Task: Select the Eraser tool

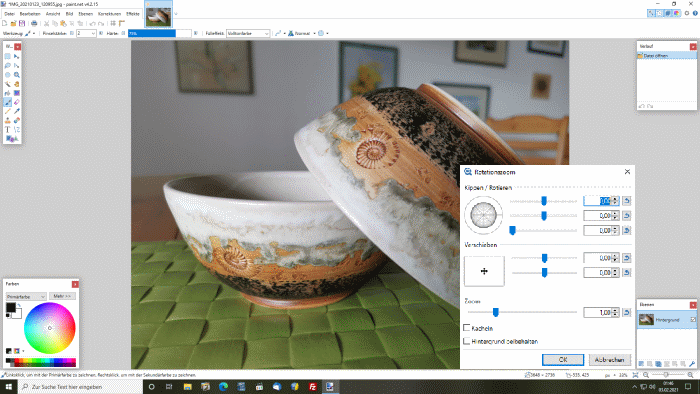Action: pos(17,102)
